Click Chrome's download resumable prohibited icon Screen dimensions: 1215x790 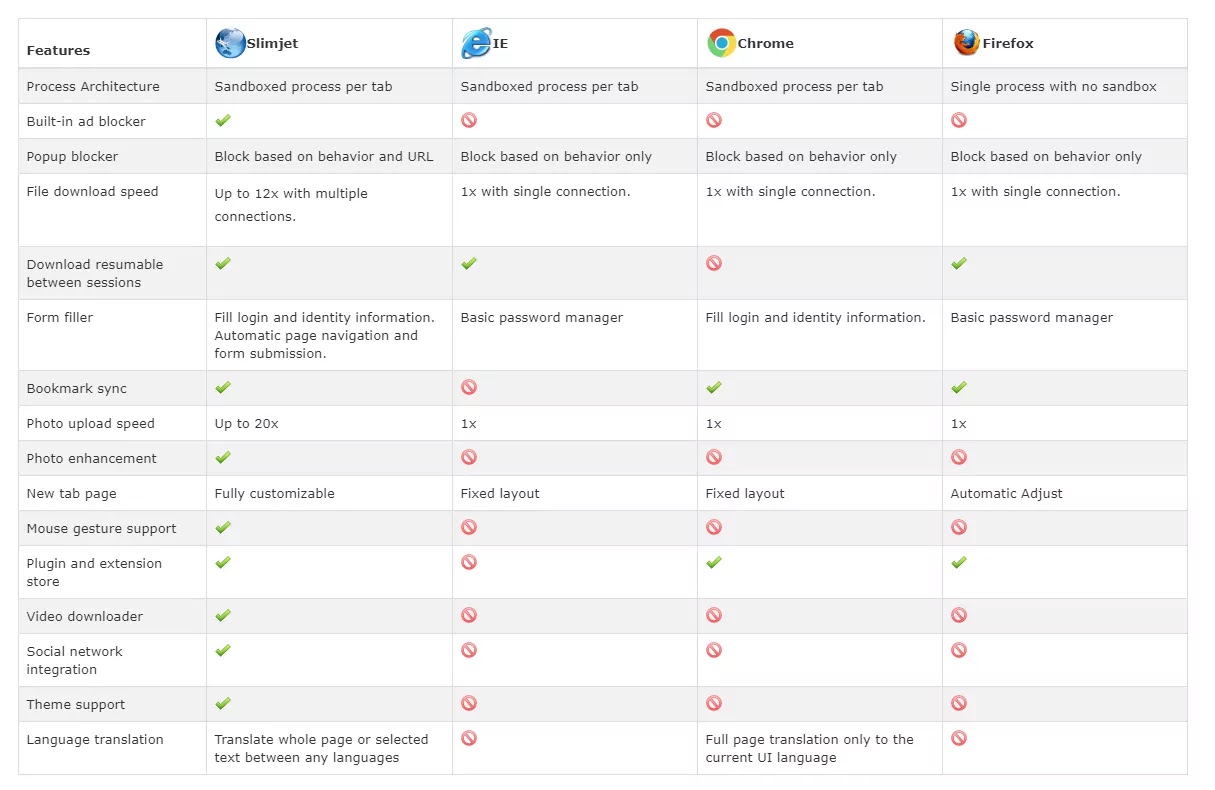click(x=714, y=263)
